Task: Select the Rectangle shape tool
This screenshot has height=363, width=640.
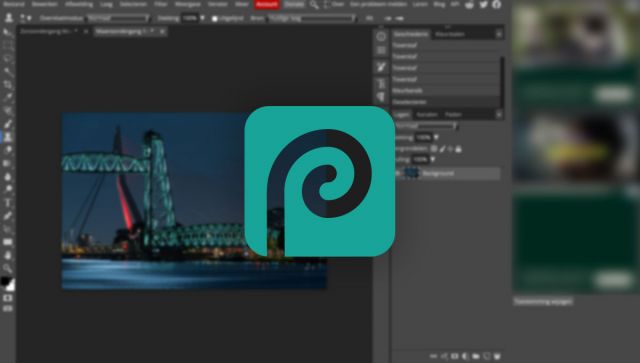Action: pyautogui.click(x=7, y=242)
